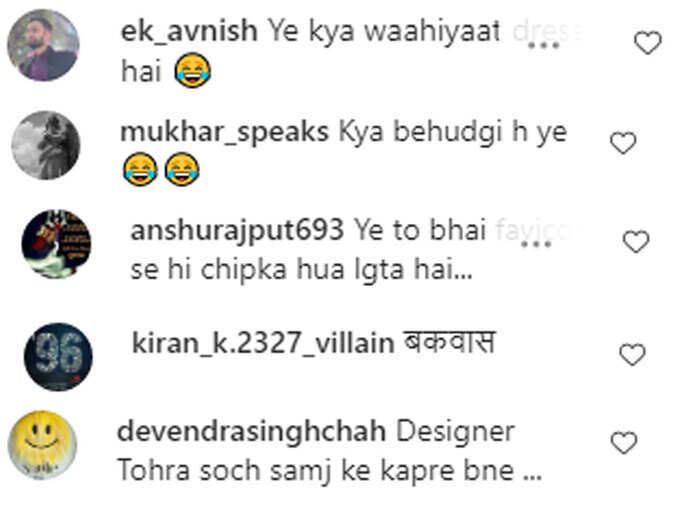Open the three-dot menu on anshurajput693's comment
The image size is (680, 510).
[536, 244]
